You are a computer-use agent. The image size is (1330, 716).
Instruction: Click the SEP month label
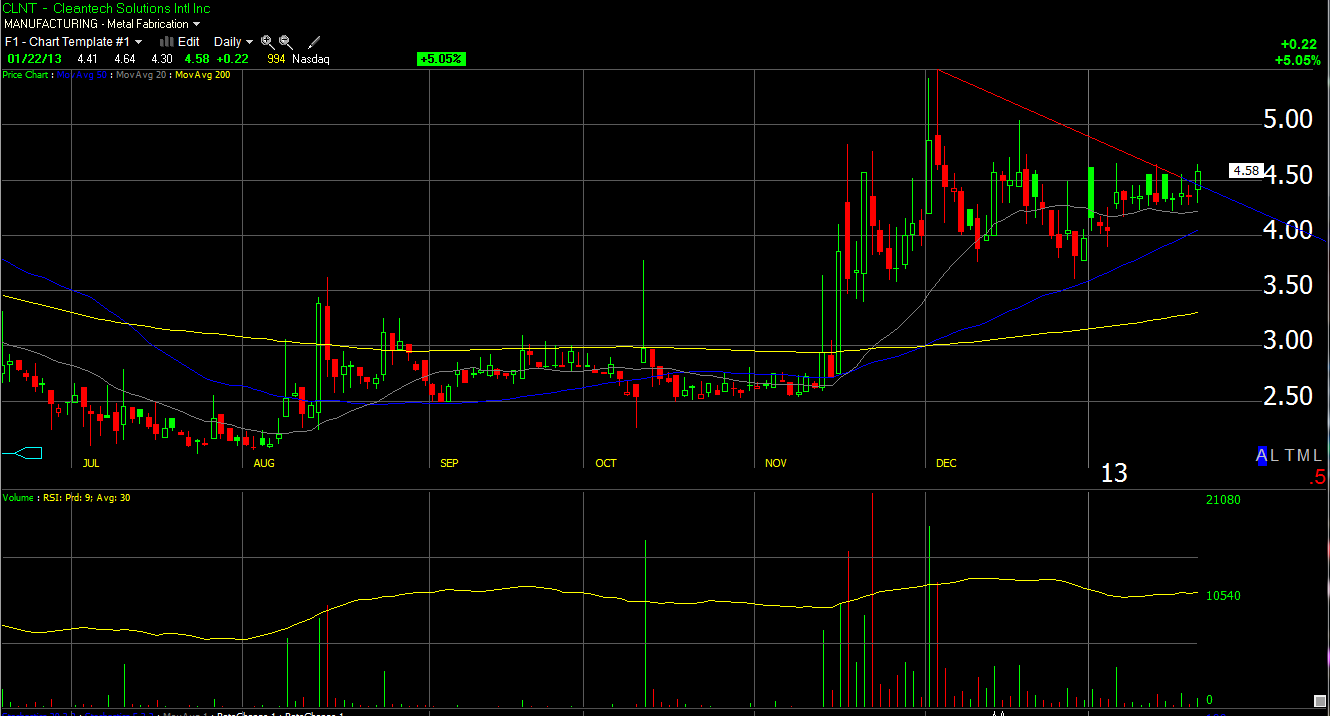tap(449, 464)
